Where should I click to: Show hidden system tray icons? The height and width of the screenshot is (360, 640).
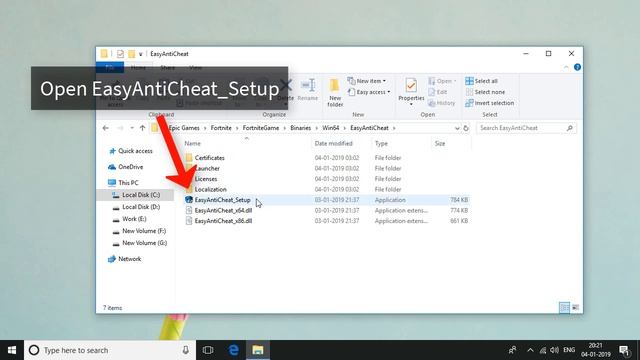[530, 350]
